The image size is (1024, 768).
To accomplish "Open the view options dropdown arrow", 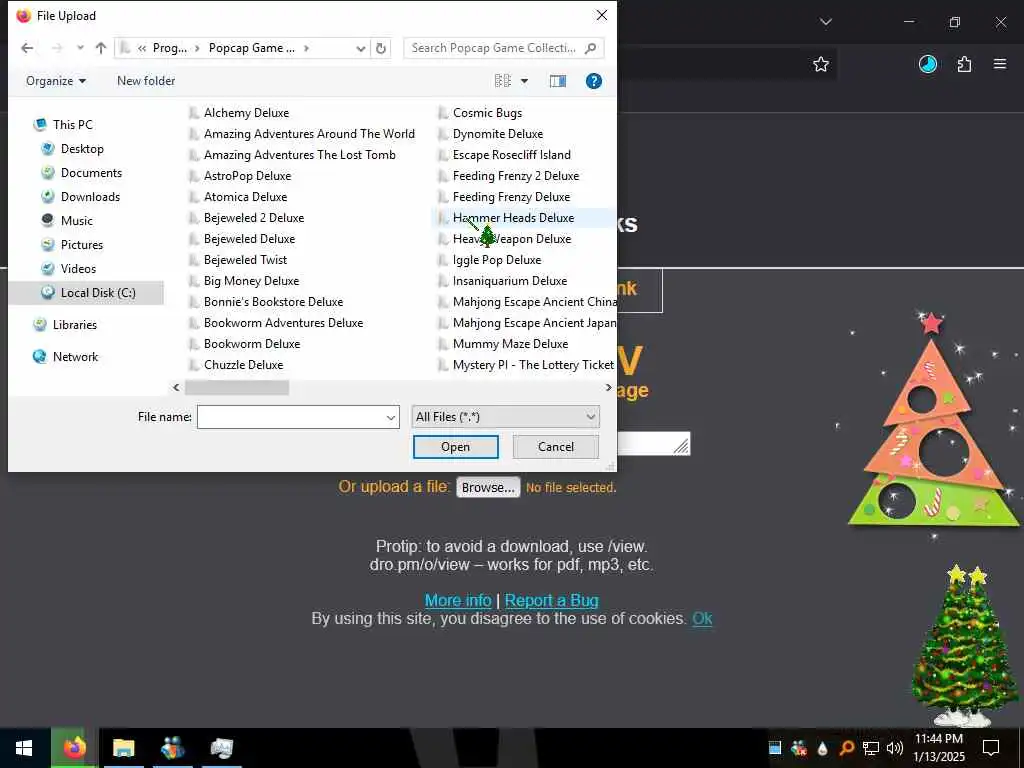I will tap(524, 81).
